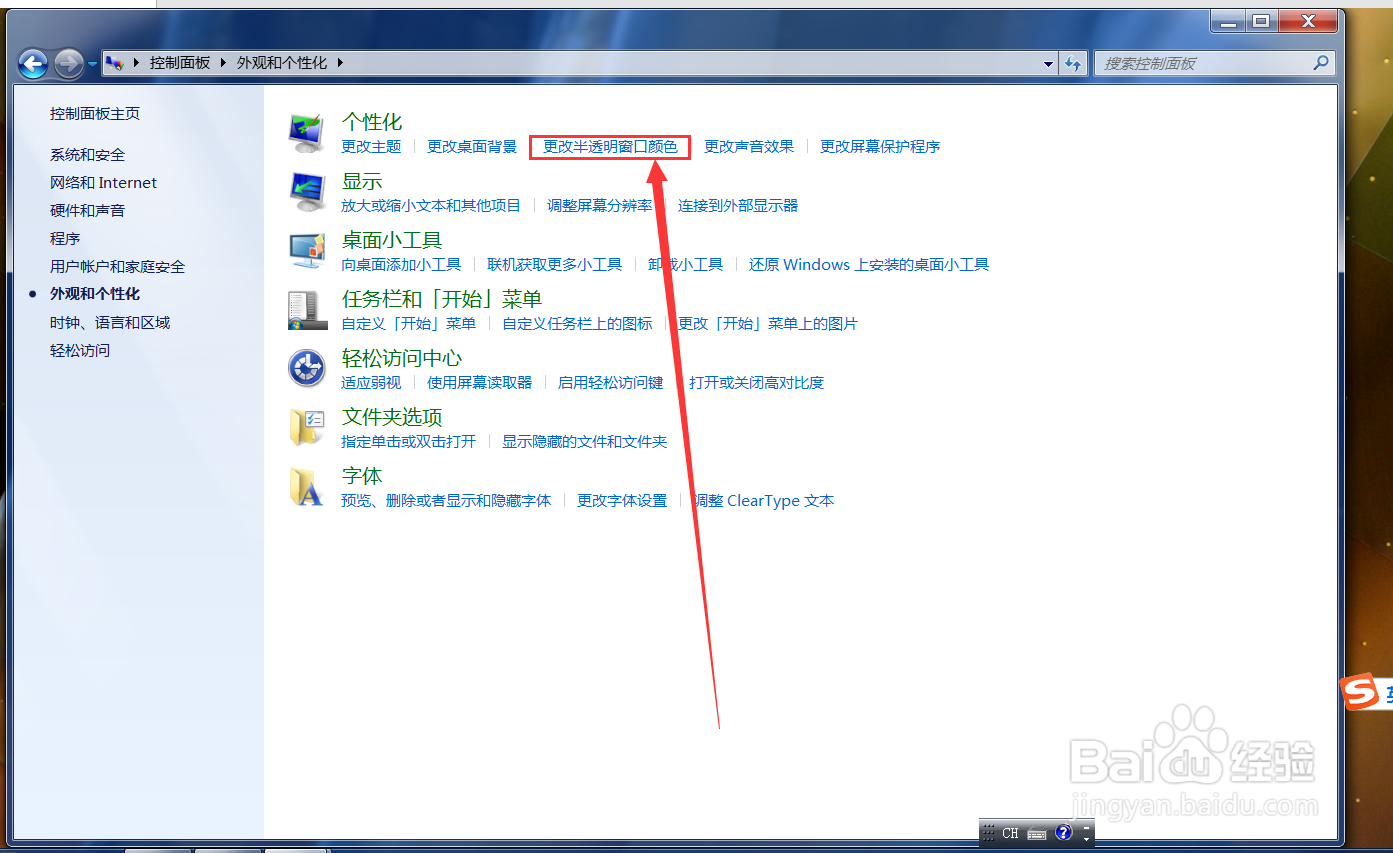The width and height of the screenshot is (1393, 853).
Task: Open the 轻松访问中心 round blue icon
Action: pos(307,367)
